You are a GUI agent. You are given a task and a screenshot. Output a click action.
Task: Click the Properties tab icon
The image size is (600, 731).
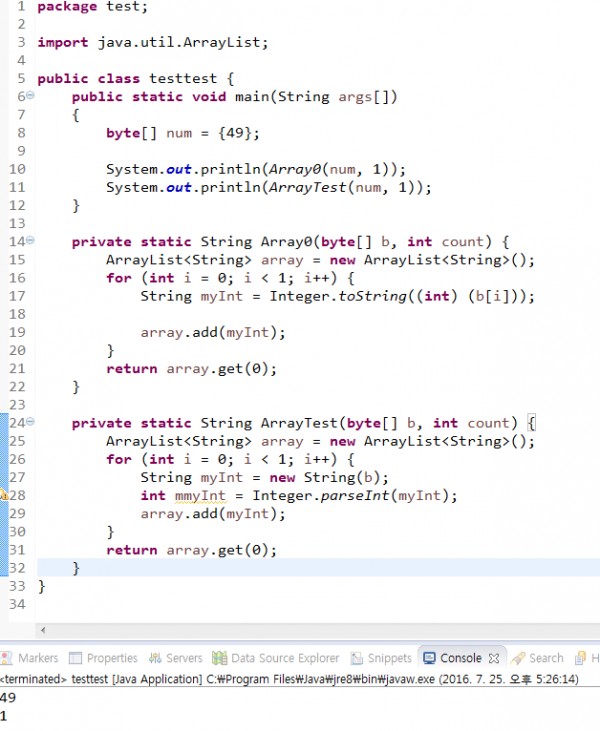[x=75, y=658]
